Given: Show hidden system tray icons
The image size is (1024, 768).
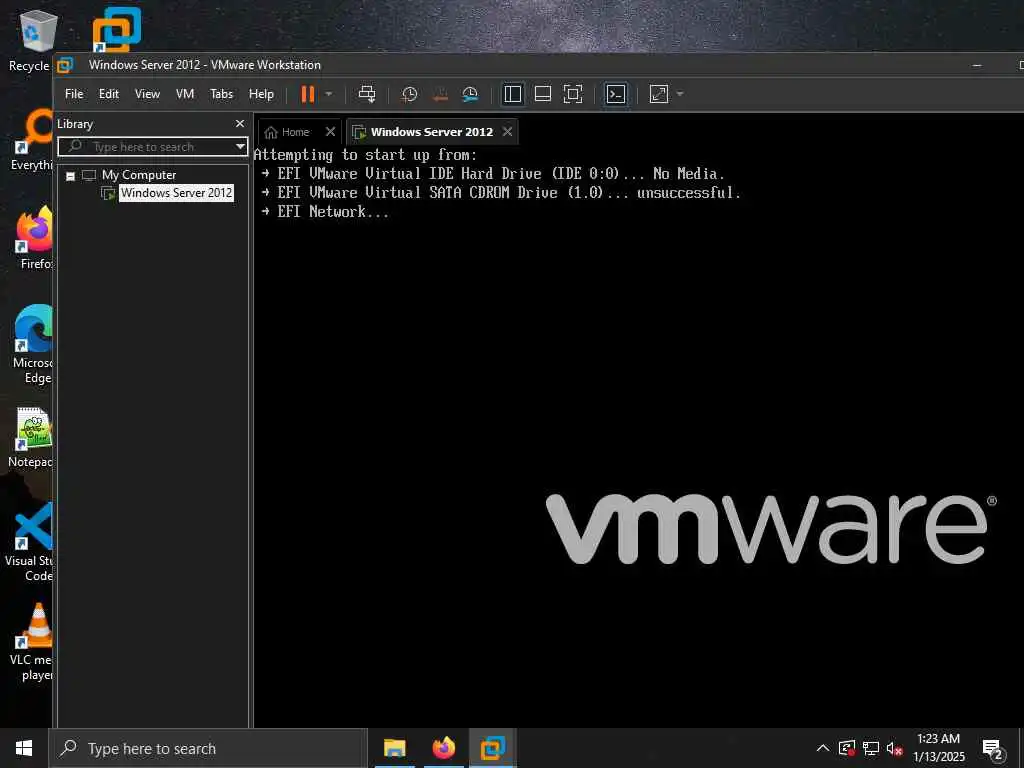Looking at the screenshot, I should tap(823, 748).
